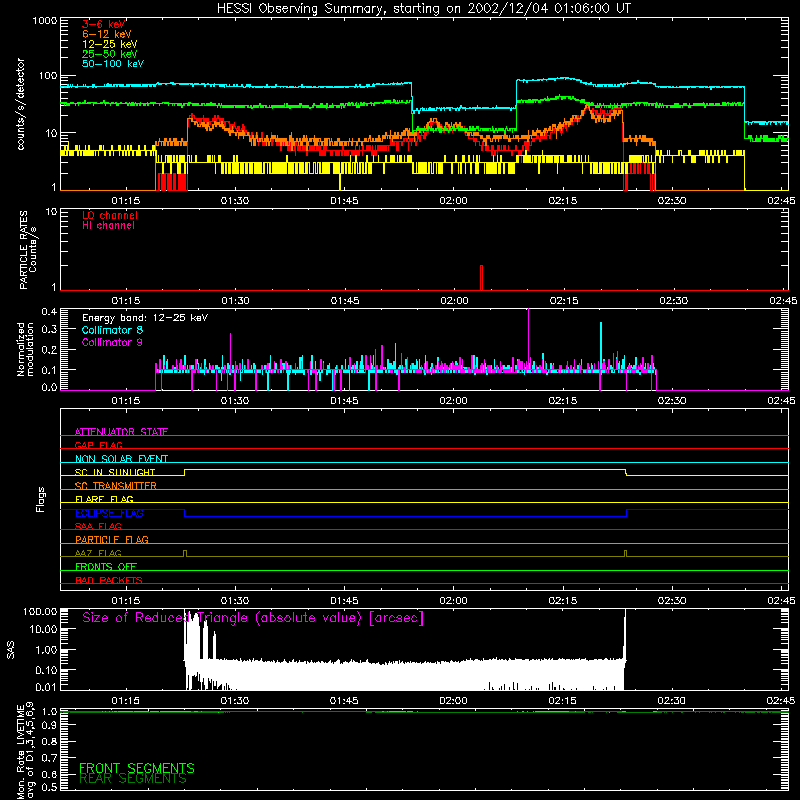This screenshot has width=800, height=800.
Task: Click the '0.10' tick on SAS axis
Action: pos(46,670)
